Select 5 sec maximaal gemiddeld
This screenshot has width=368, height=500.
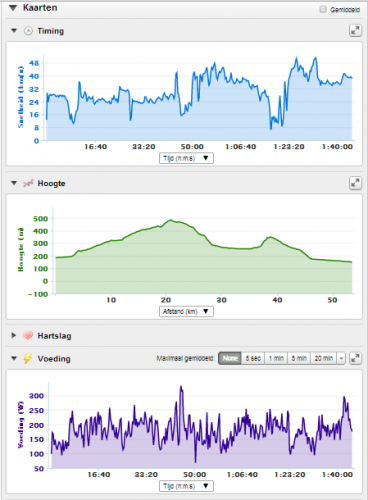[x=253, y=358]
